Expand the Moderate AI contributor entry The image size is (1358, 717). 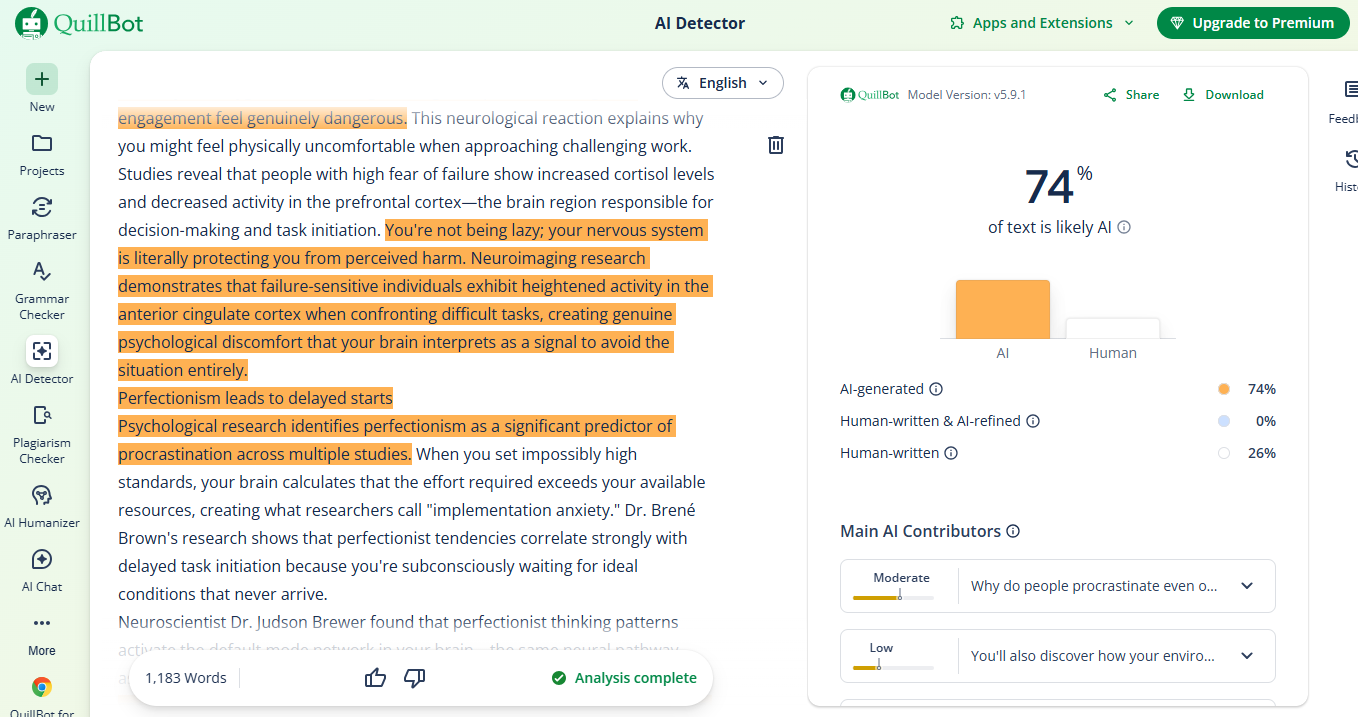[1247, 585]
